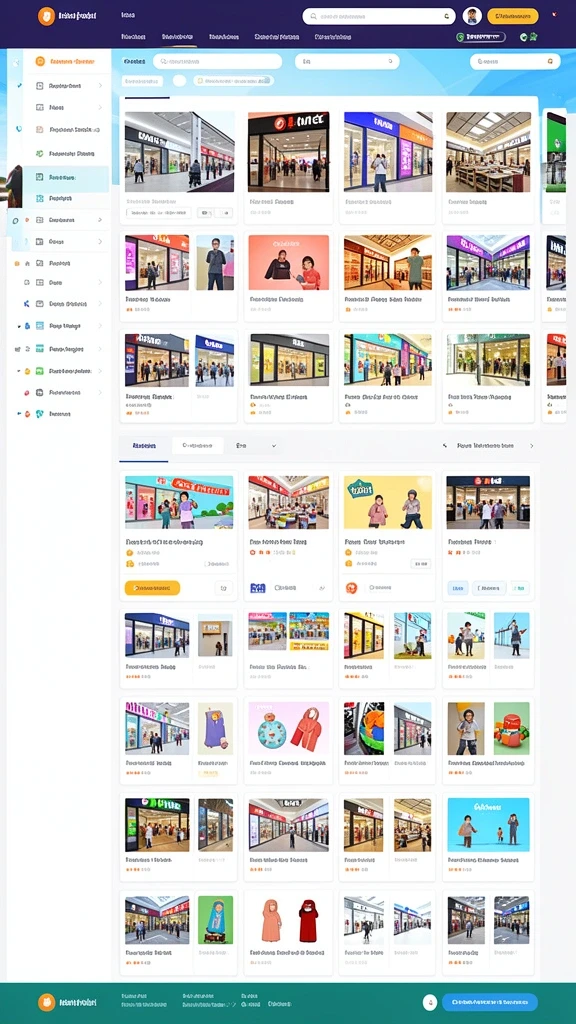The image size is (576, 1024).
Task: Select the first underlined tab in the middle section
Action: [x=144, y=446]
